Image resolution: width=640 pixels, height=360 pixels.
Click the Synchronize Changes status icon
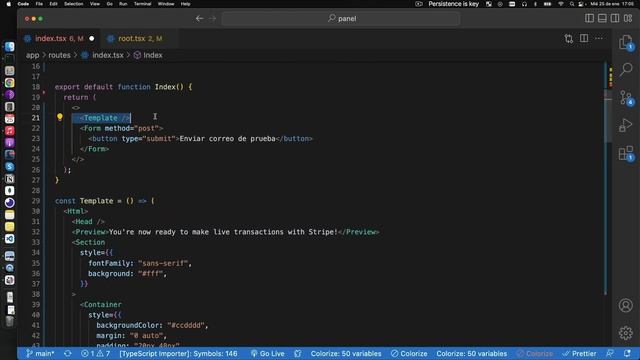pyautogui.click(x=68, y=353)
